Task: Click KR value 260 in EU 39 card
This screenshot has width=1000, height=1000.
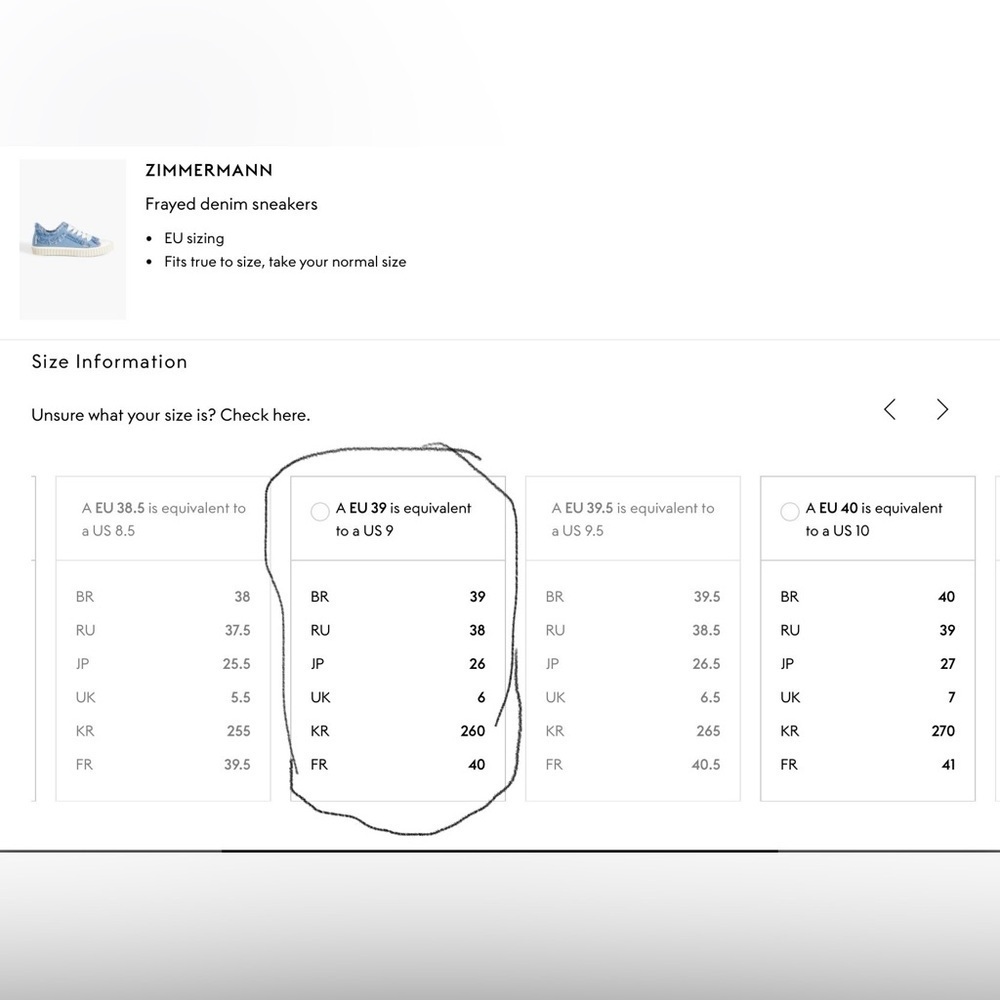Action: tap(473, 731)
